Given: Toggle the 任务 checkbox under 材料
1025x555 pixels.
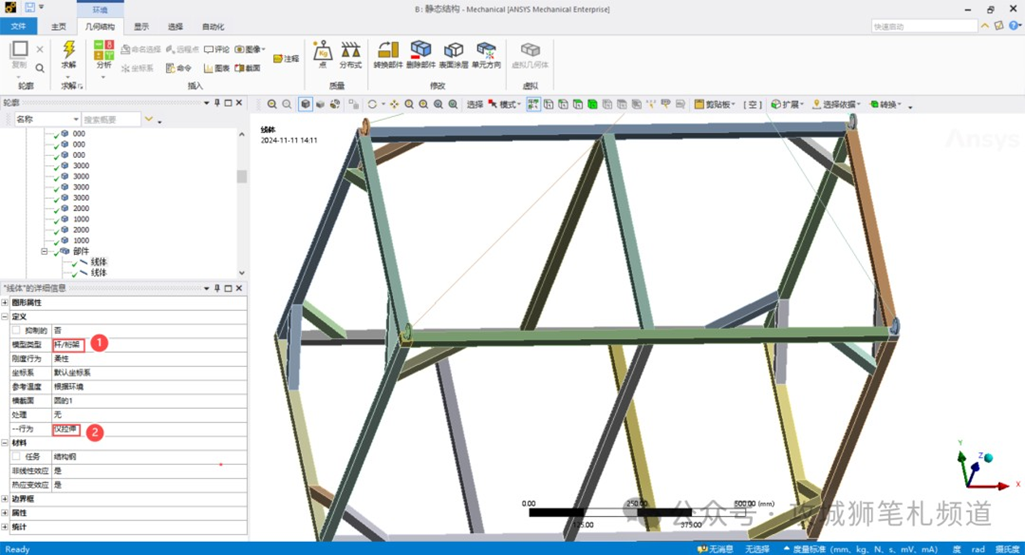Looking at the screenshot, I should 16,457.
